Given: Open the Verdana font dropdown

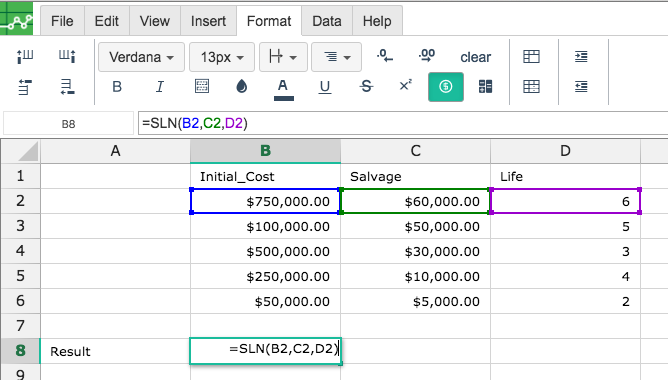Looking at the screenshot, I should coord(141,57).
